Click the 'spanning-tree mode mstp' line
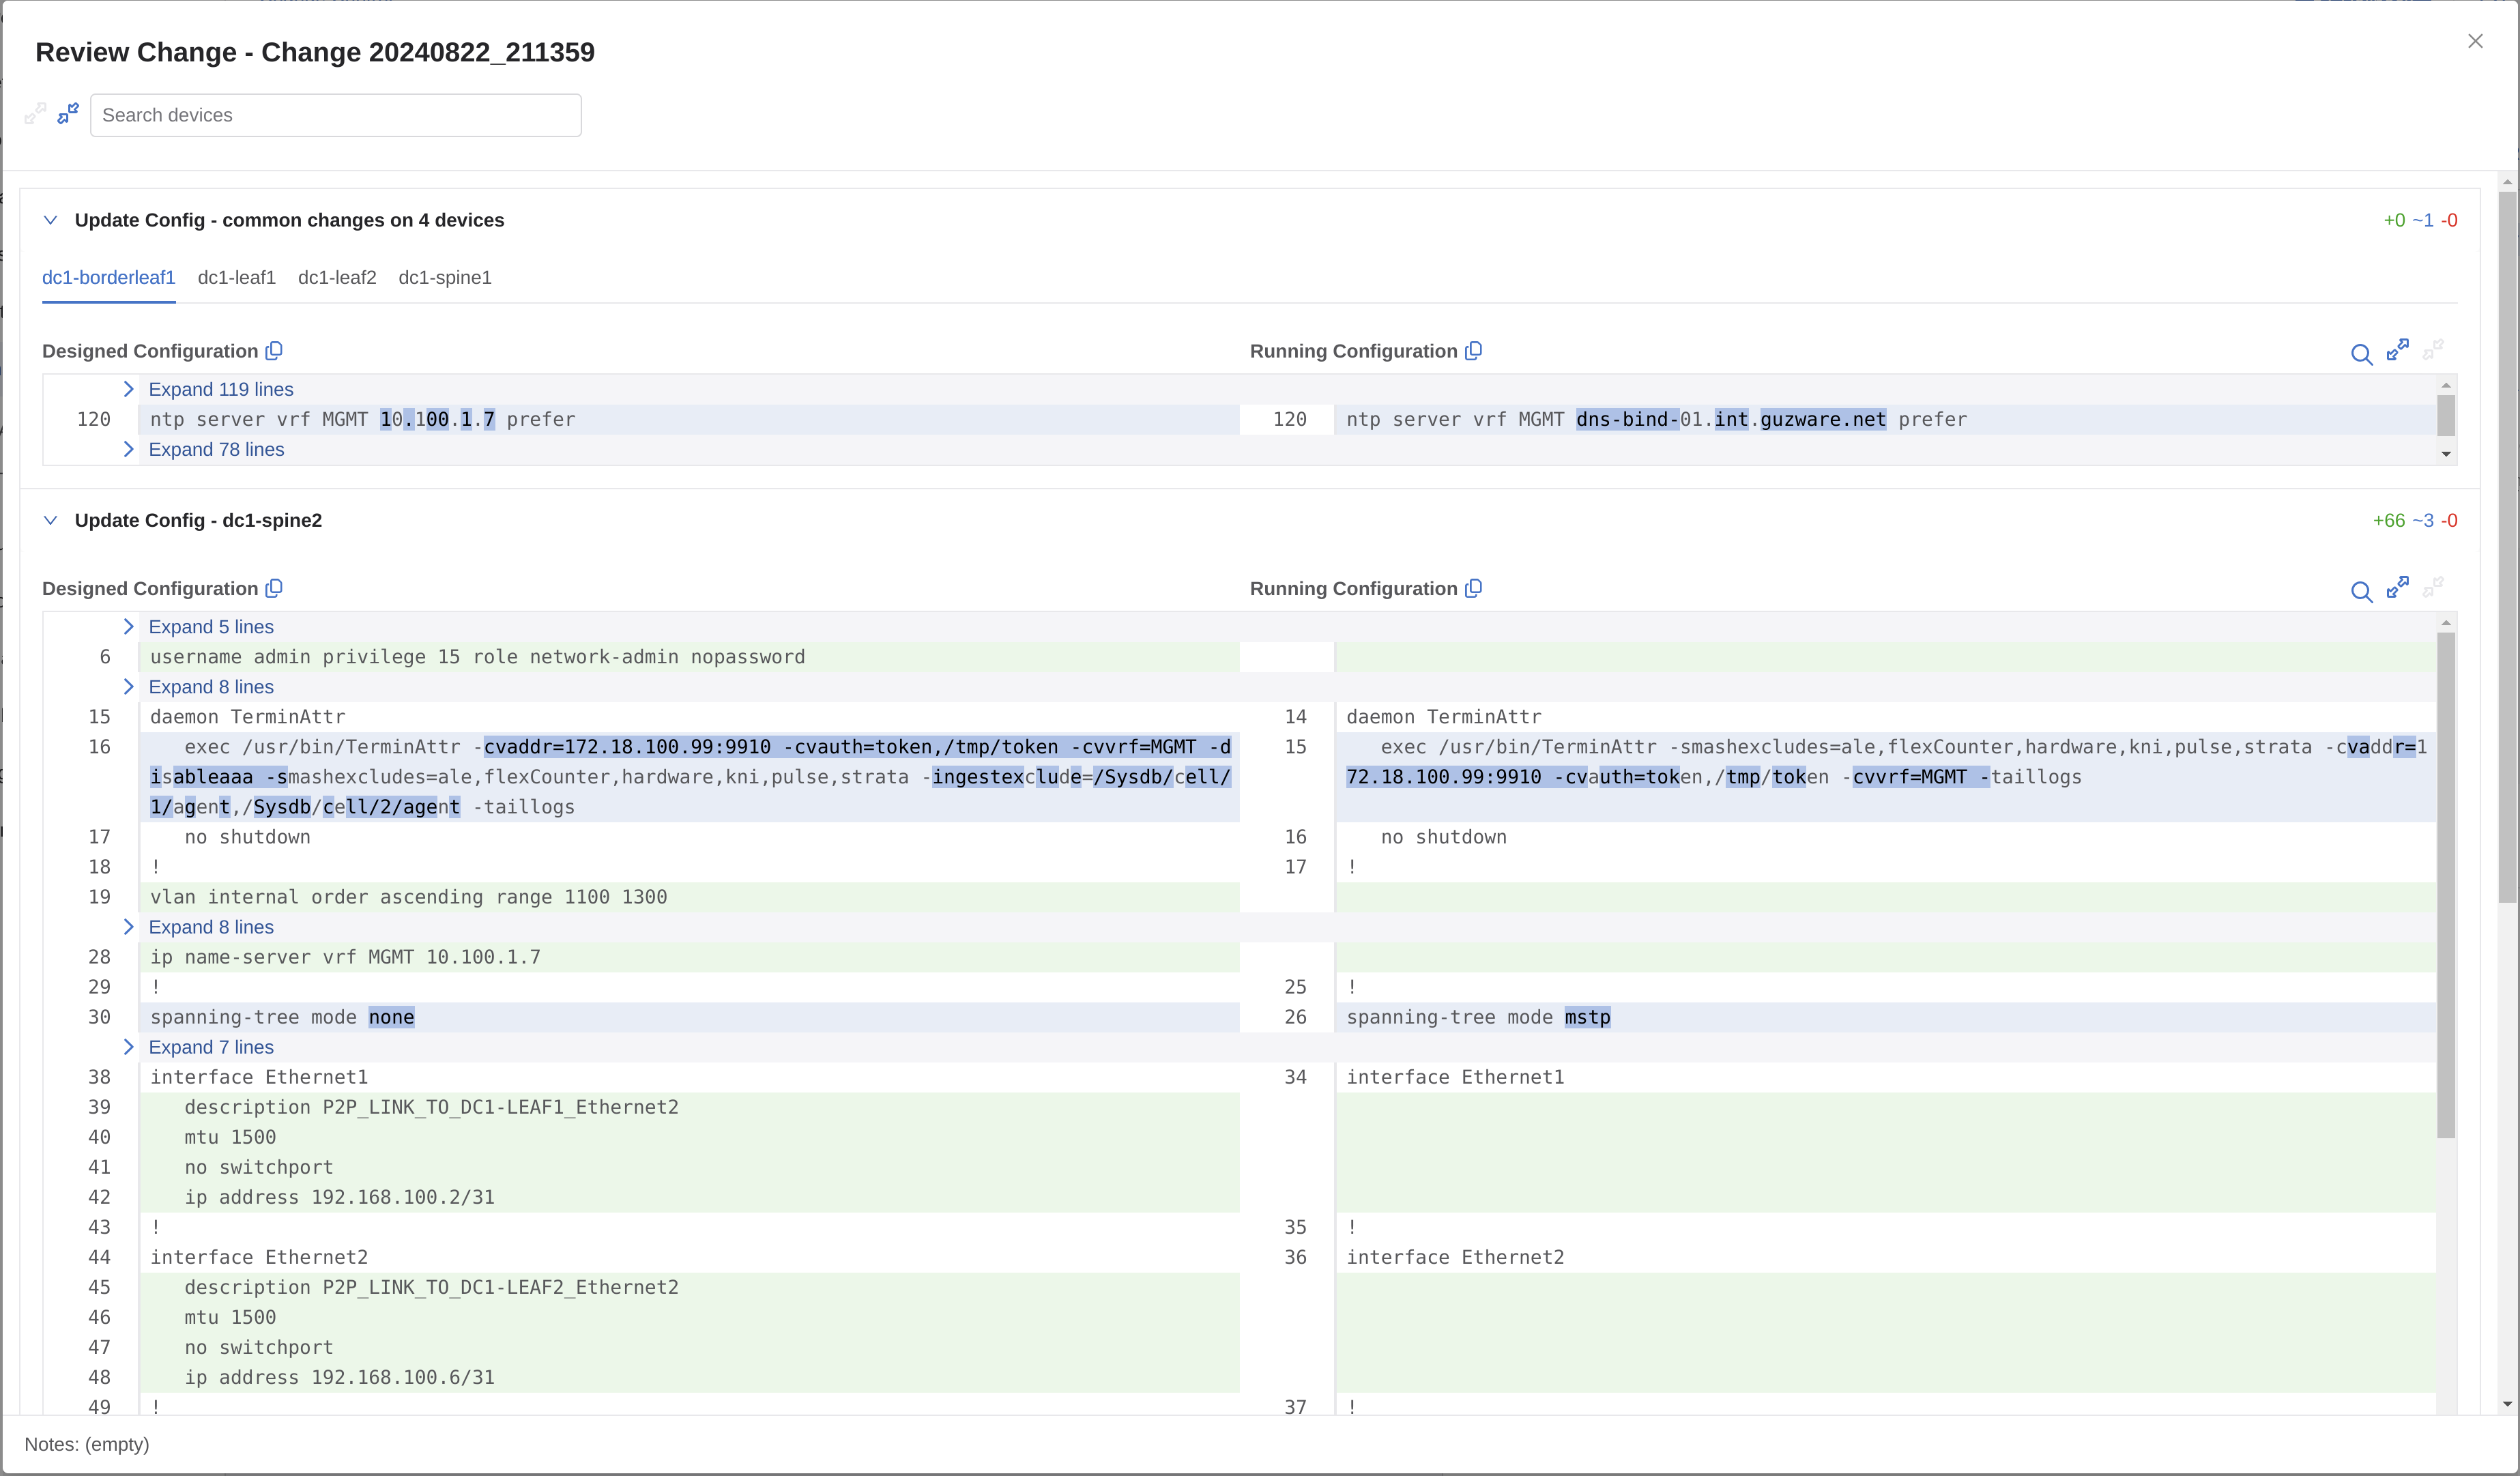This screenshot has height=1476, width=2520. coord(1885,1017)
